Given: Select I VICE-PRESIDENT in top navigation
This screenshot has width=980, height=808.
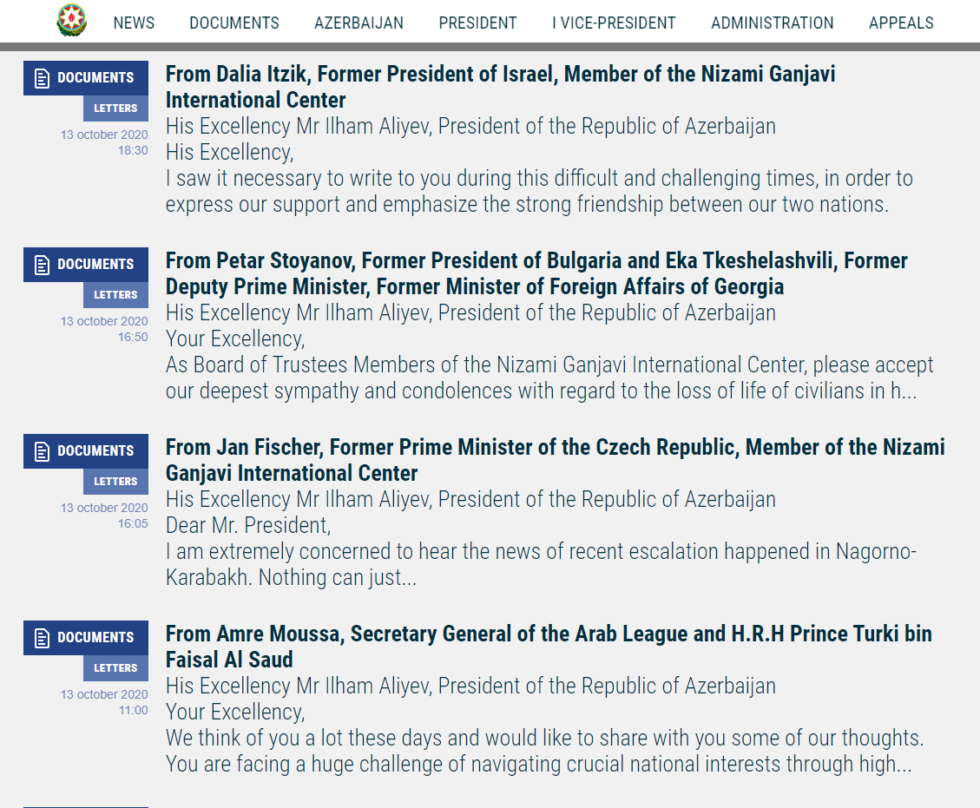Looking at the screenshot, I should (x=614, y=23).
